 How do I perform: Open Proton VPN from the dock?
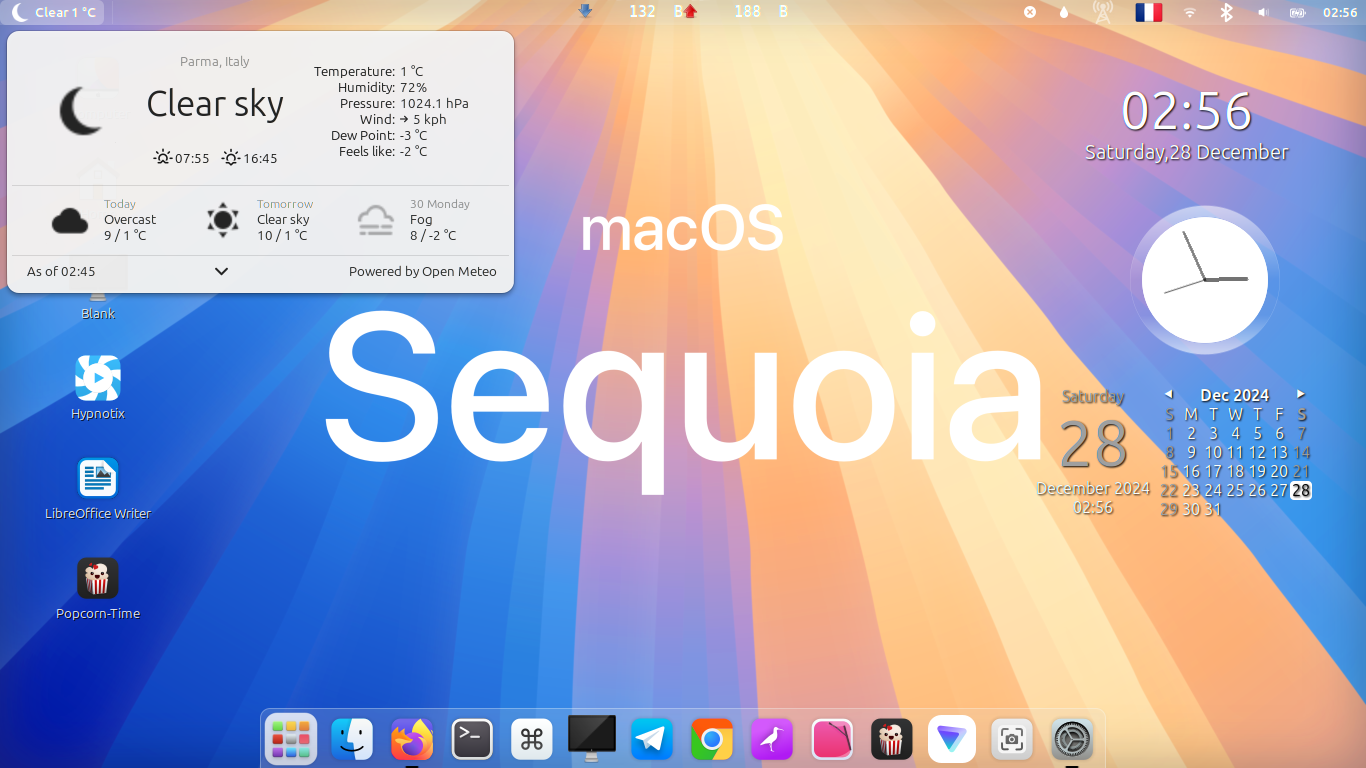[952, 740]
